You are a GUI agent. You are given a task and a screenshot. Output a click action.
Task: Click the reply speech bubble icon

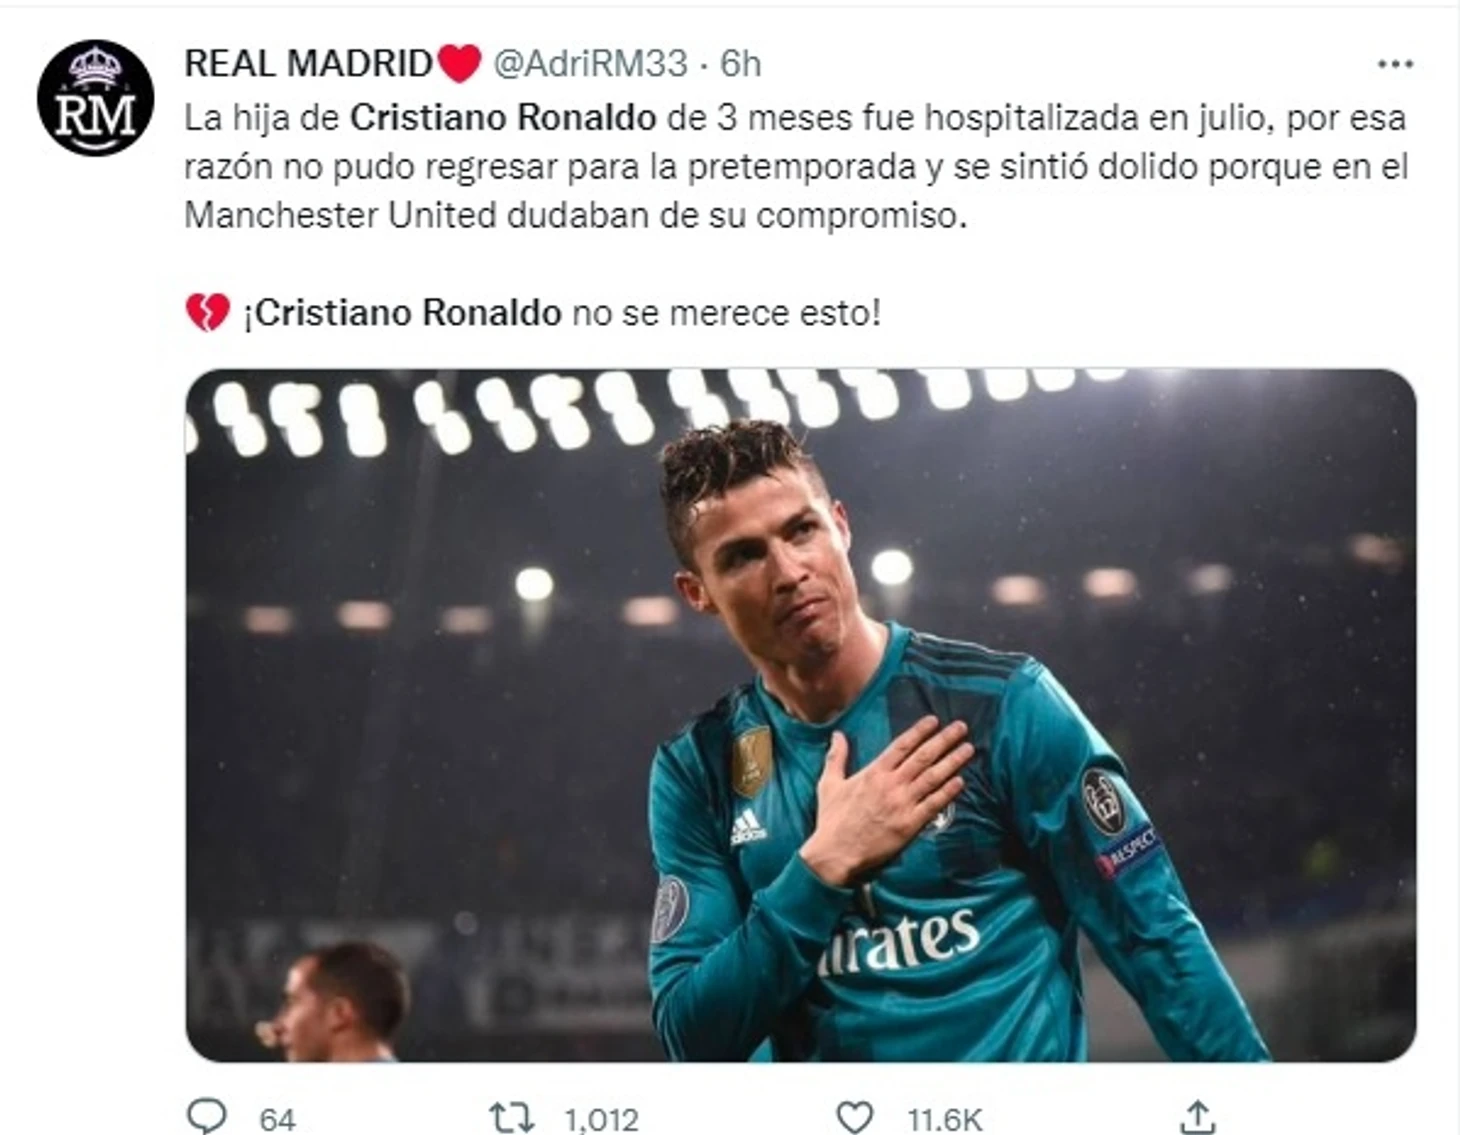(208, 1116)
